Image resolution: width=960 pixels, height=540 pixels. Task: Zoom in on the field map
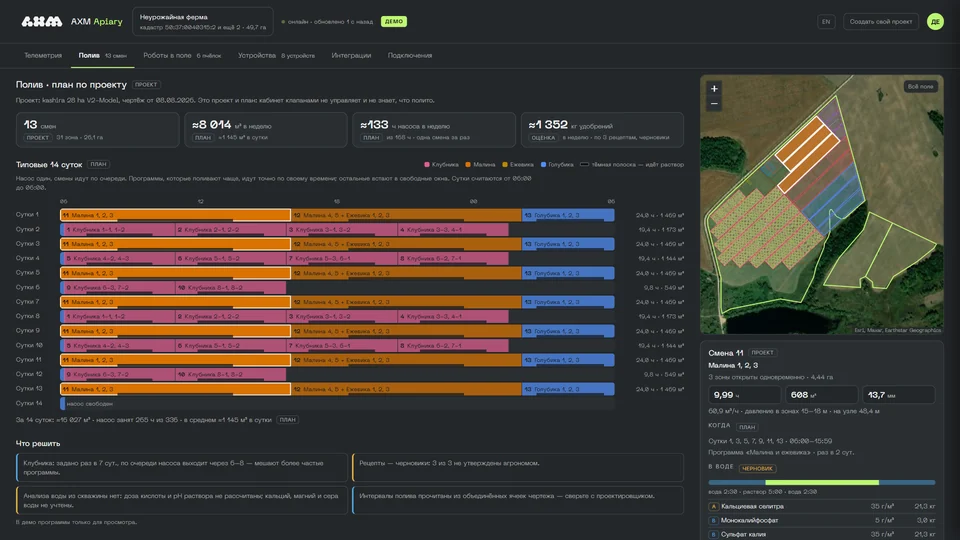[714, 89]
